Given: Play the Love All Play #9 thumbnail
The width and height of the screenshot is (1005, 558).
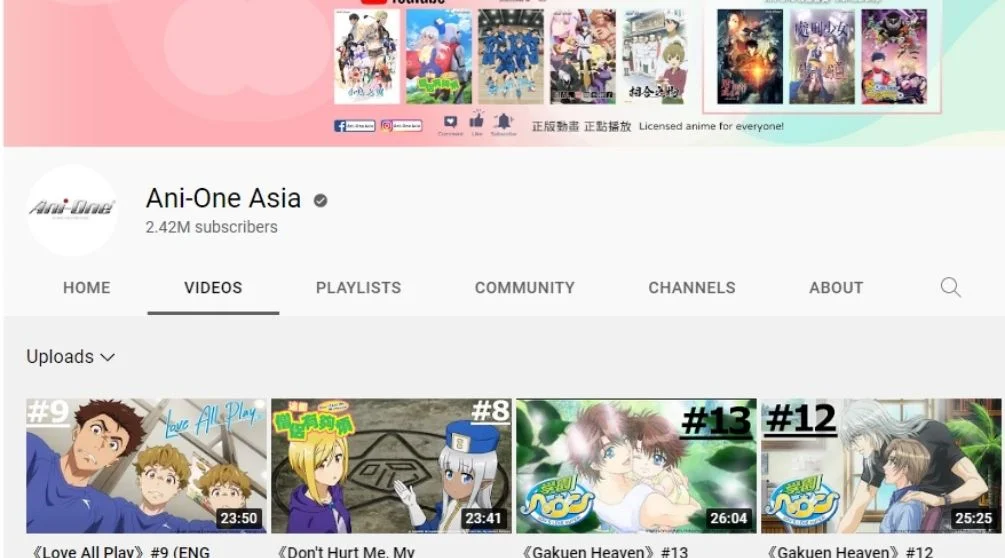Looking at the screenshot, I should click(146, 466).
